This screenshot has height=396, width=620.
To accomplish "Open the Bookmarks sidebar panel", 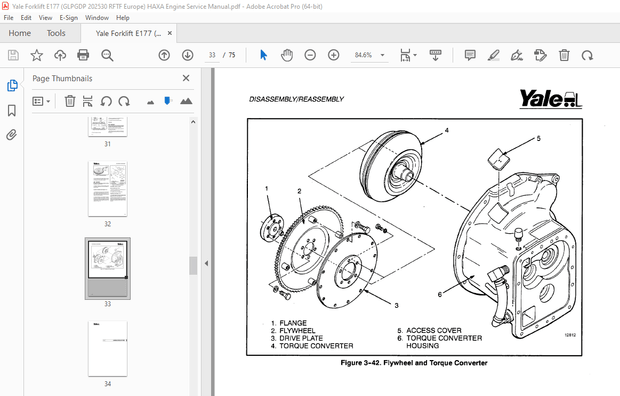I will pos(12,110).
